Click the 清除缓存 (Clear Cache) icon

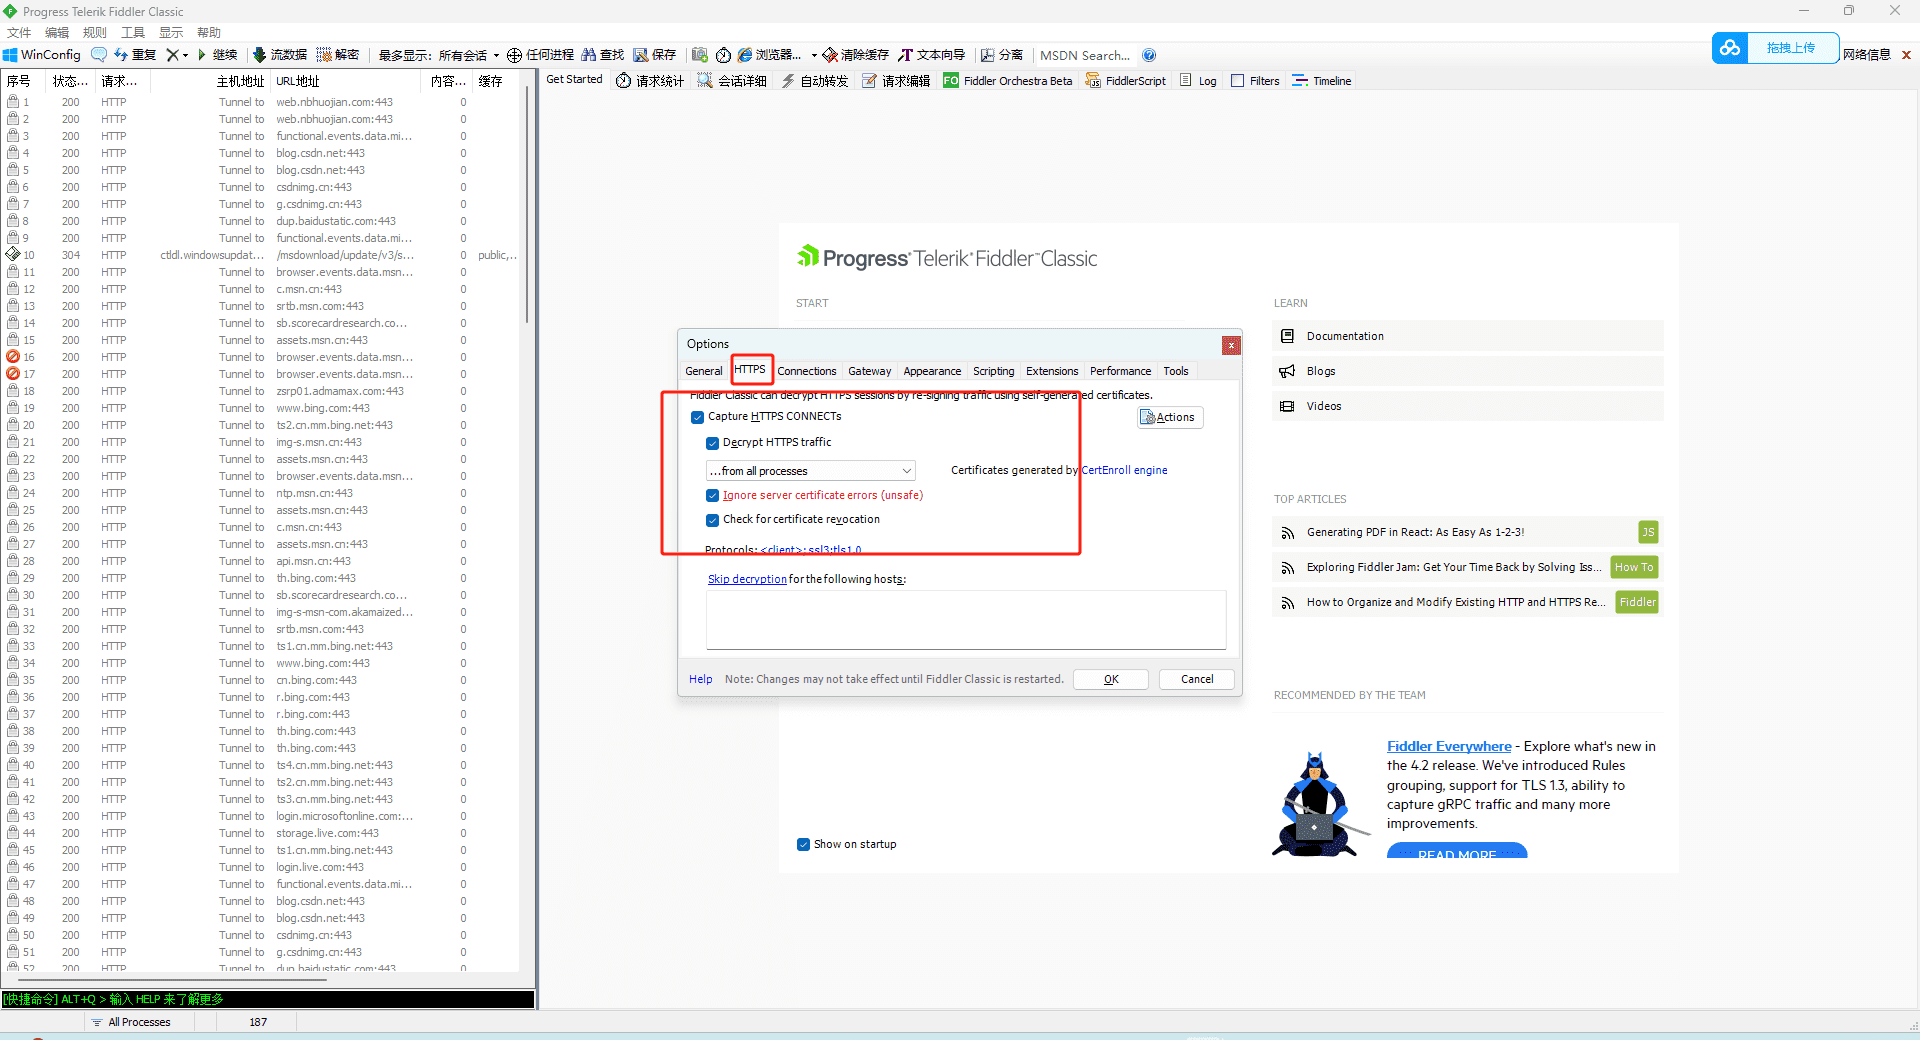click(x=830, y=55)
